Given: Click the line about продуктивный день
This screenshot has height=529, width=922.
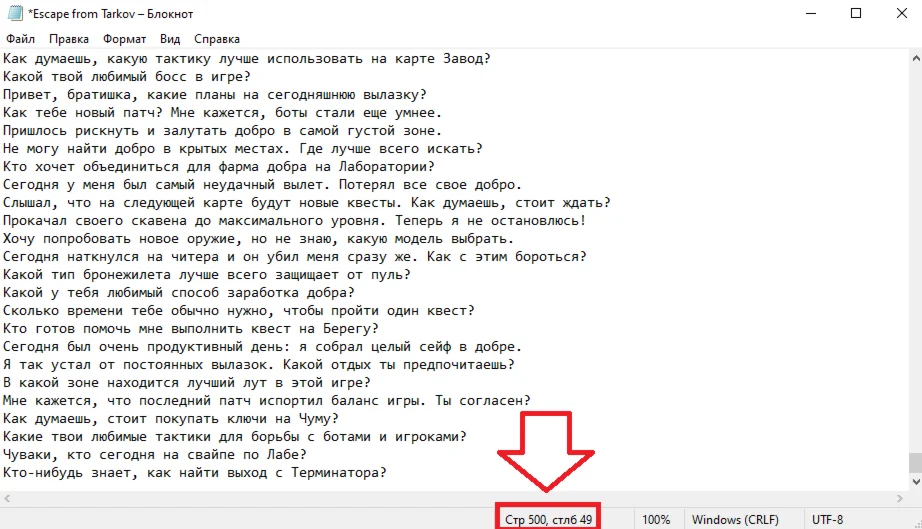Looking at the screenshot, I should click(262, 347).
